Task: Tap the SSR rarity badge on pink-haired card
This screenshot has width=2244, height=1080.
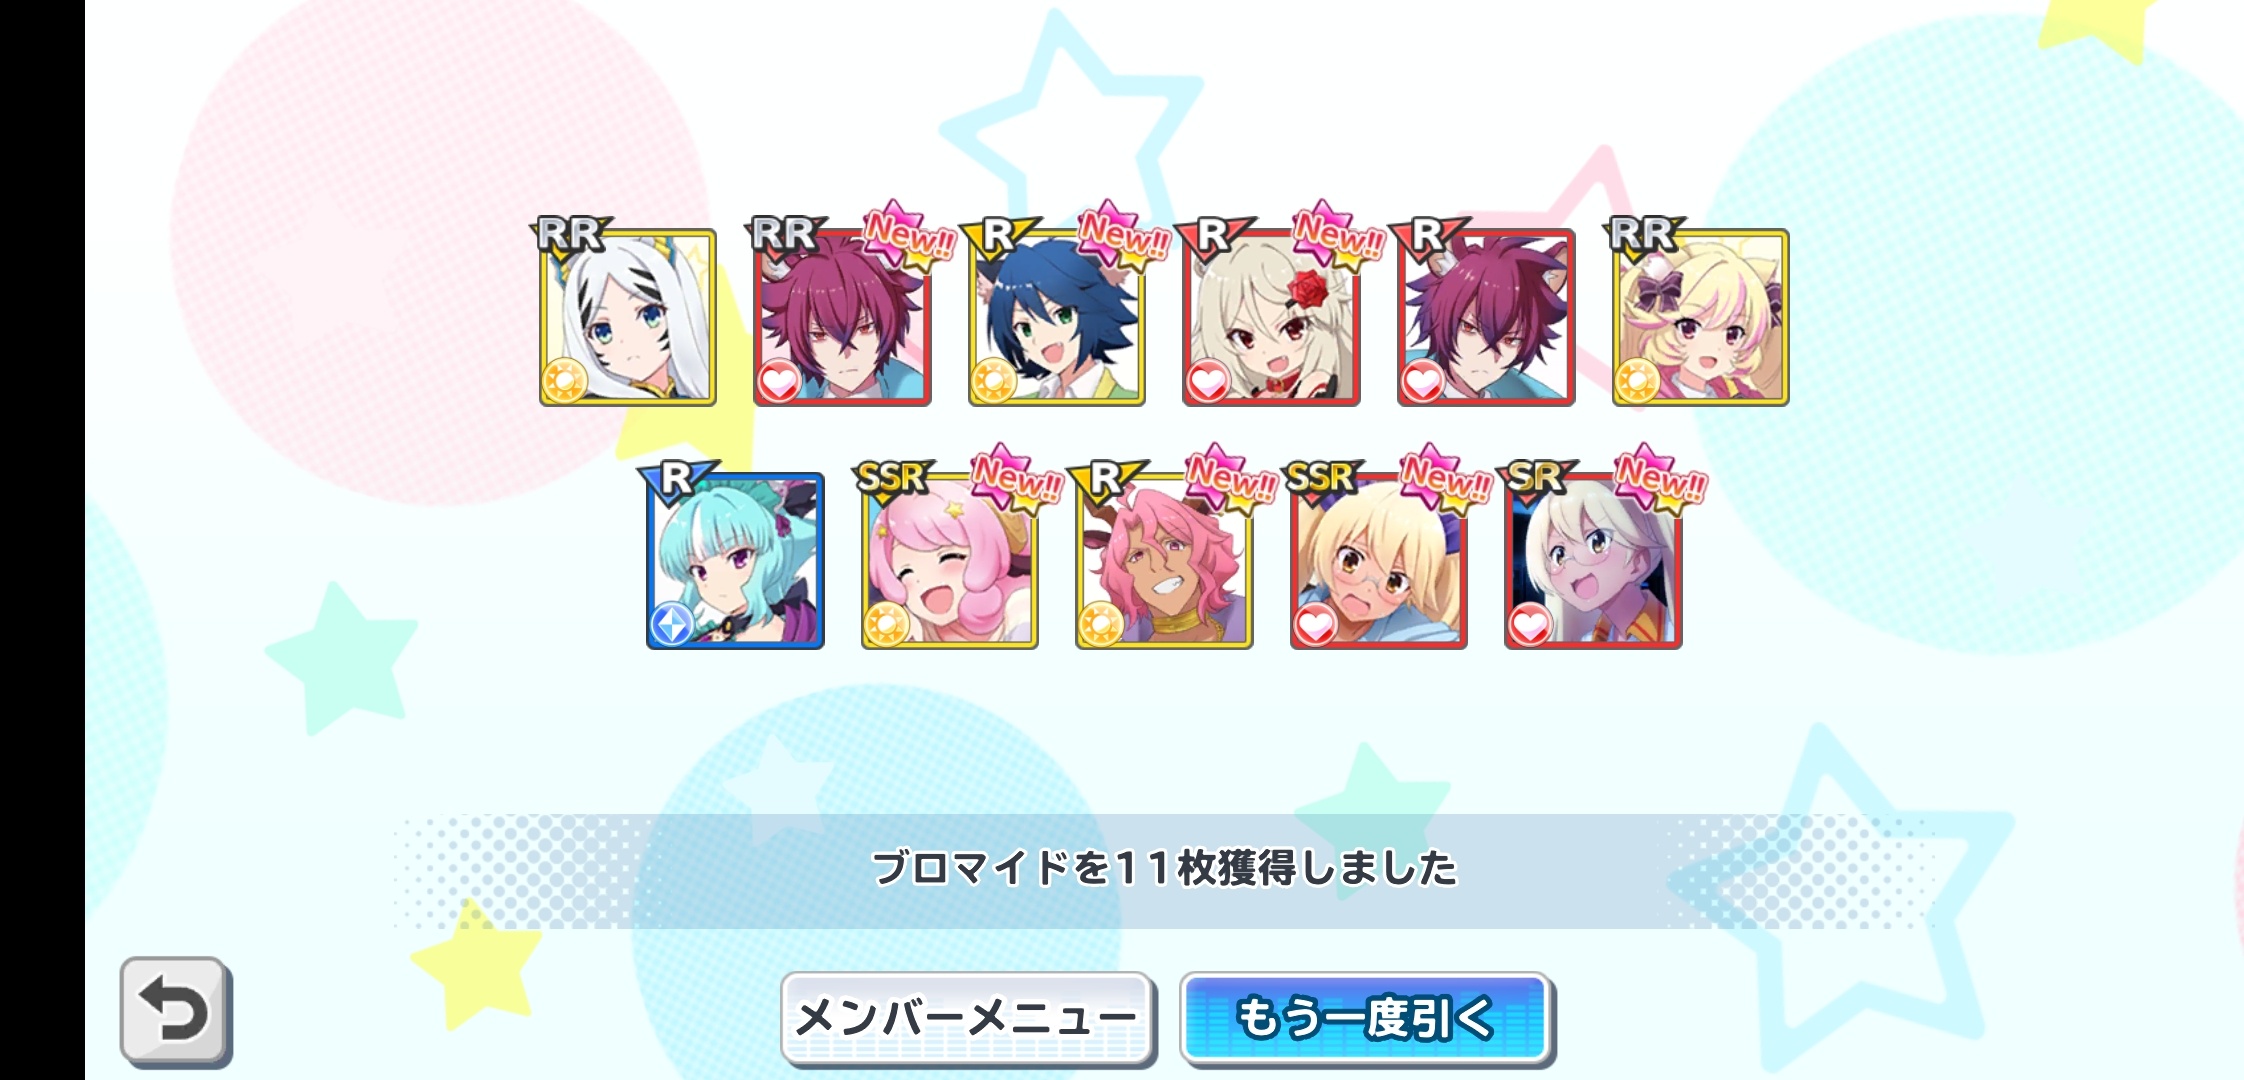Action: [x=891, y=478]
